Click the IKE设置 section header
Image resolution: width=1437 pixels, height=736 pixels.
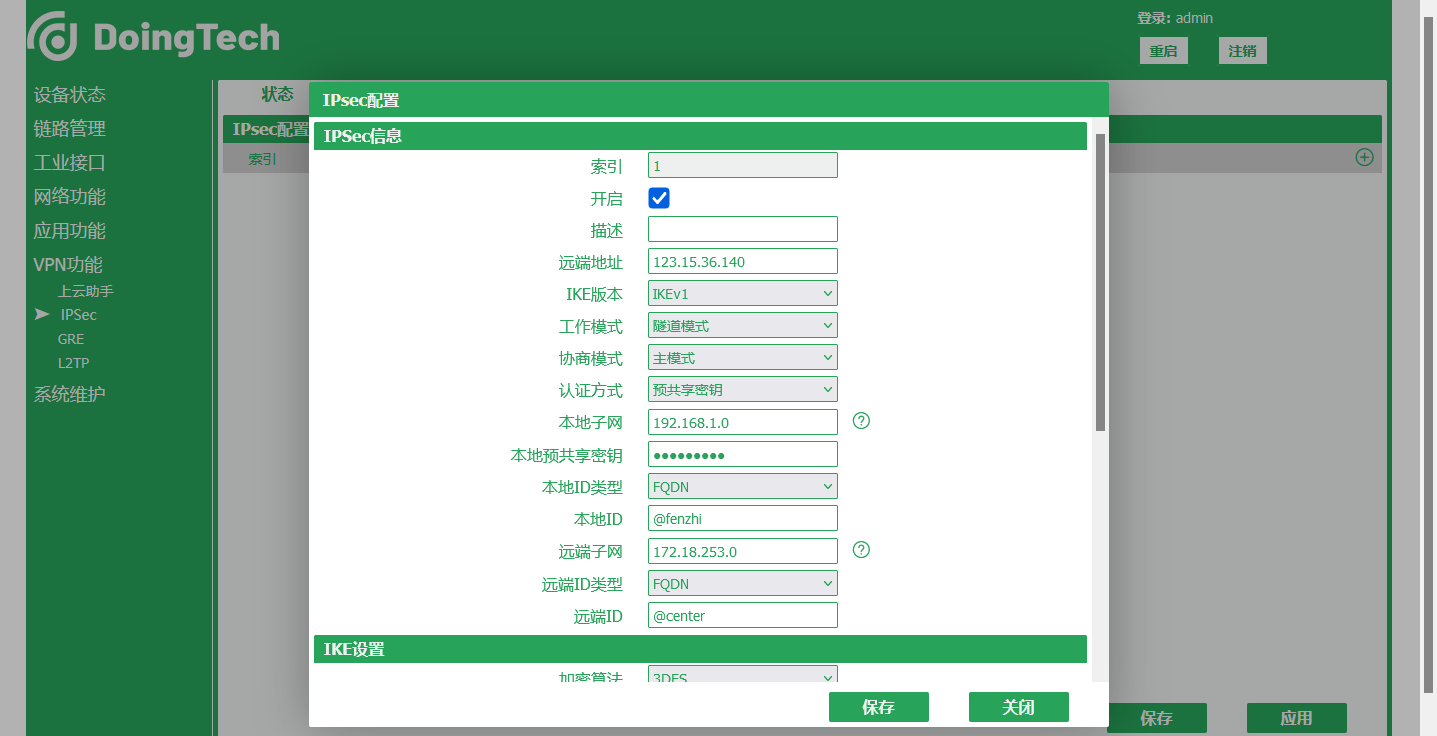[700, 649]
